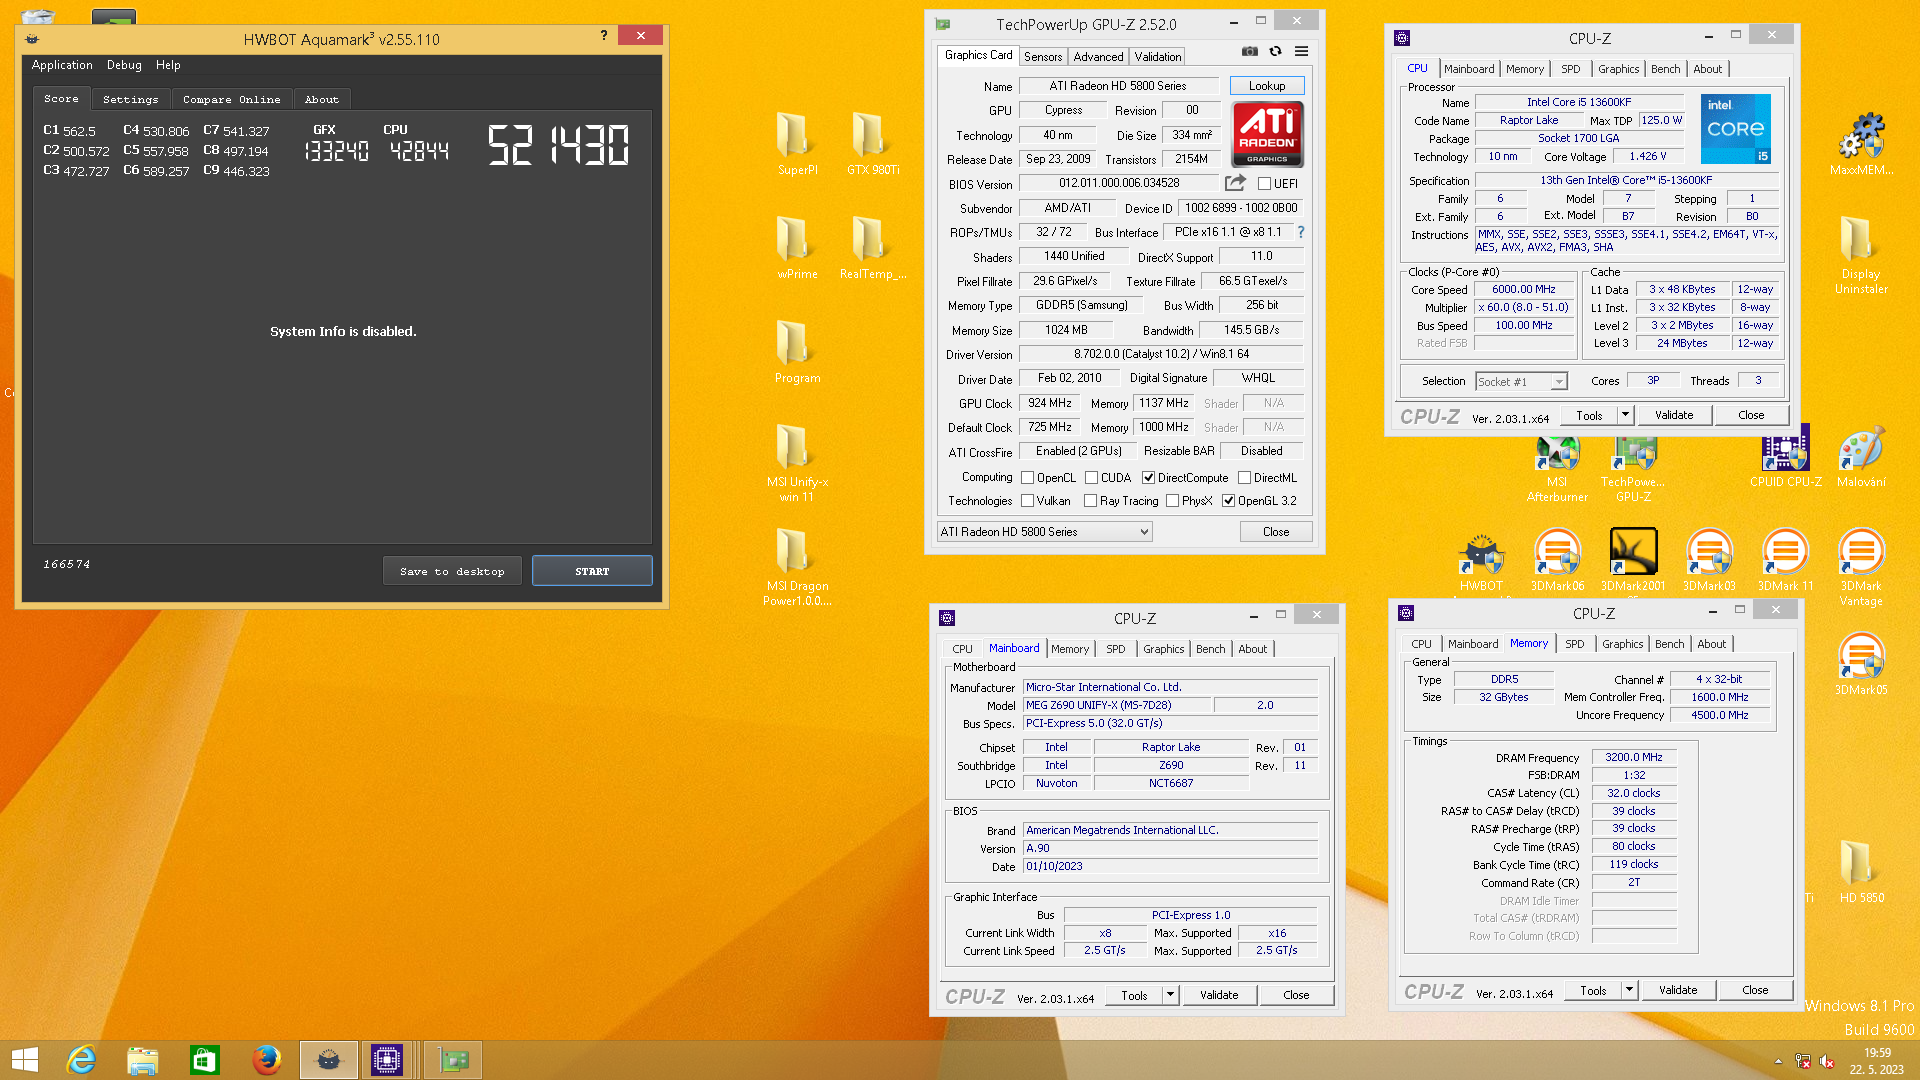Toggle the DirectCompute checkbox
The image size is (1920, 1080).
[x=1148, y=478]
